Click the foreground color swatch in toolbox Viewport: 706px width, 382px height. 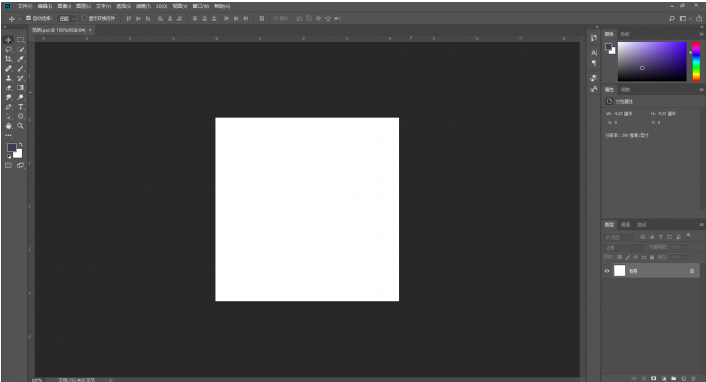12,148
